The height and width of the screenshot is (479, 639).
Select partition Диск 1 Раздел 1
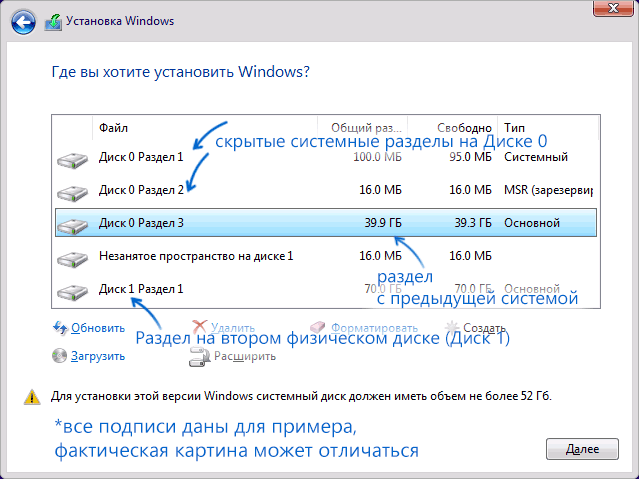(x=326, y=289)
